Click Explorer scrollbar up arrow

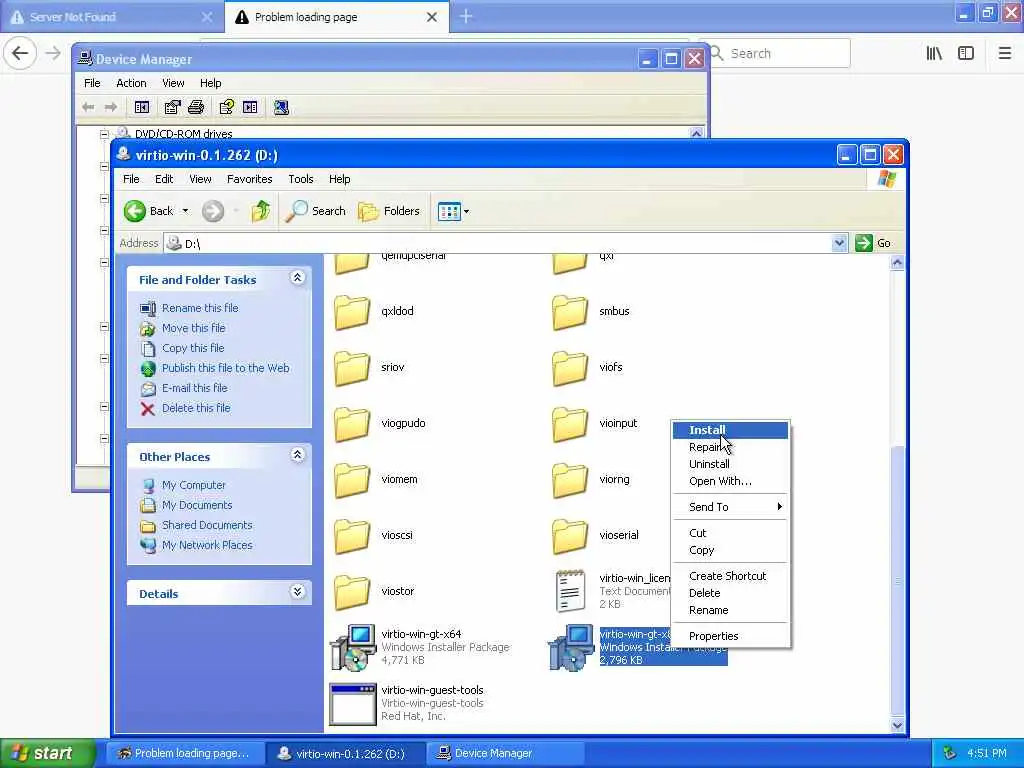pos(897,263)
